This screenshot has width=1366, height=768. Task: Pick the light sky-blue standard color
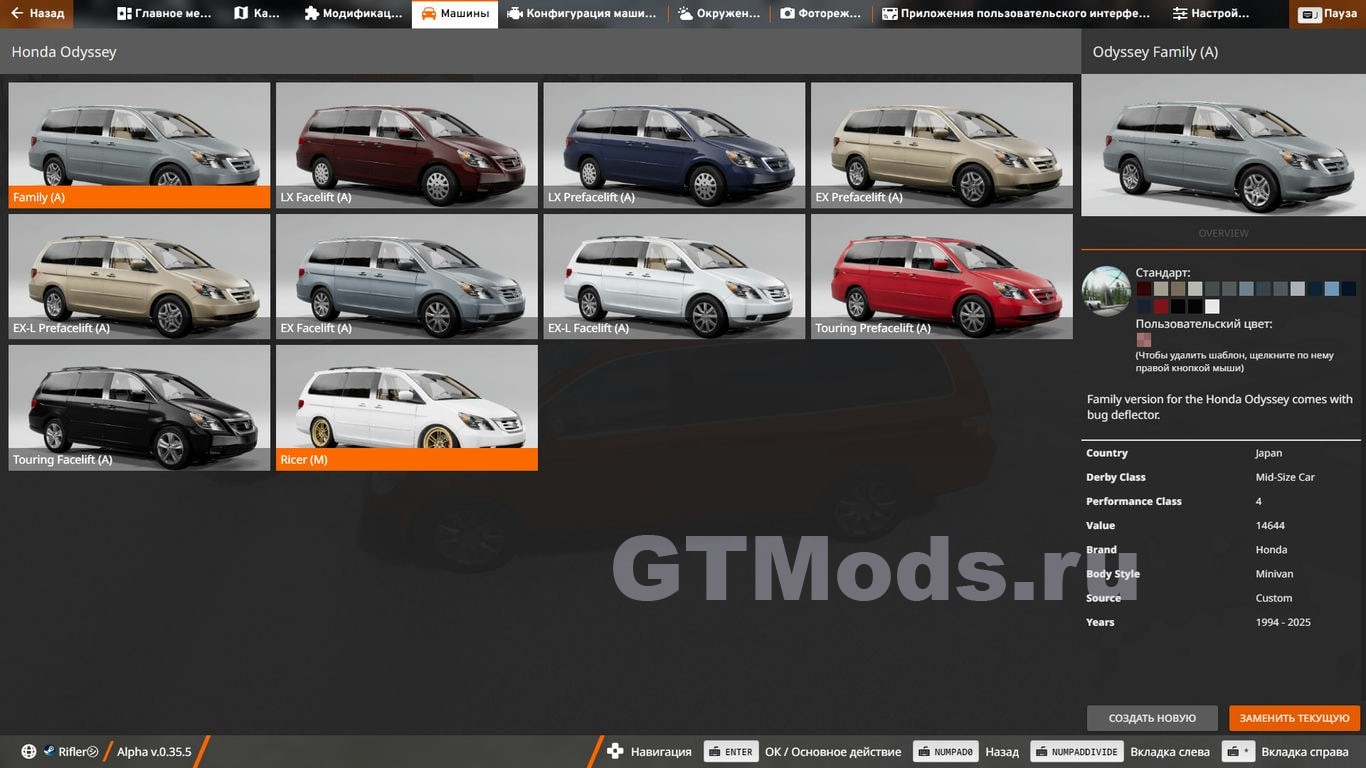tap(1331, 289)
